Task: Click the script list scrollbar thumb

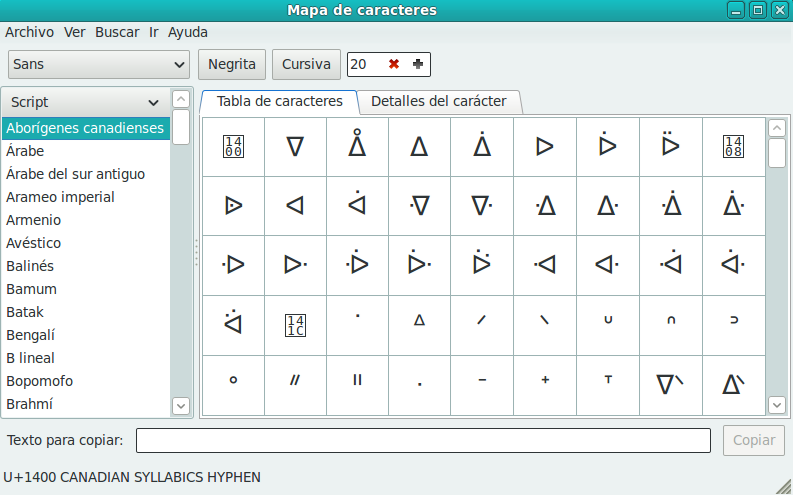Action: tap(181, 127)
